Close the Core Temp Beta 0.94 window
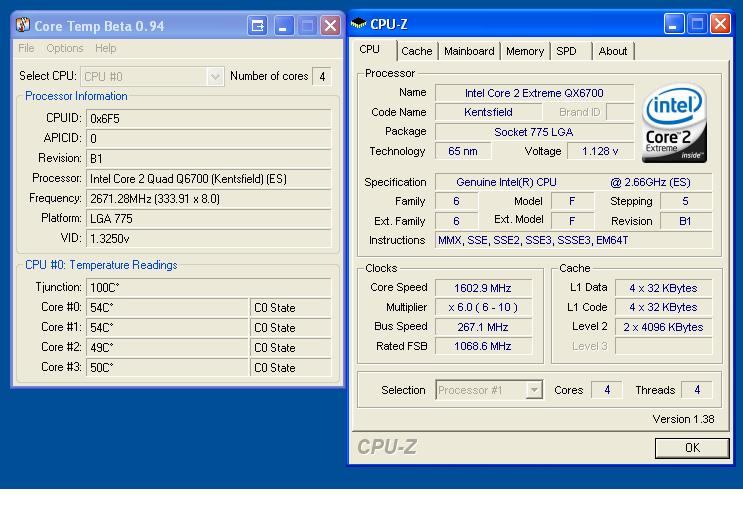The image size is (743, 512). pos(331,25)
